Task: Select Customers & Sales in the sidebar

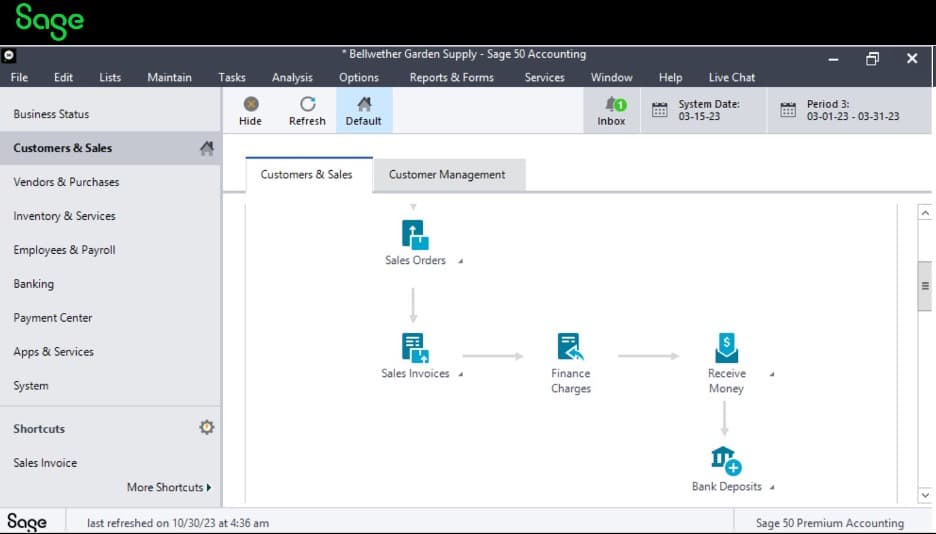Action: point(110,148)
